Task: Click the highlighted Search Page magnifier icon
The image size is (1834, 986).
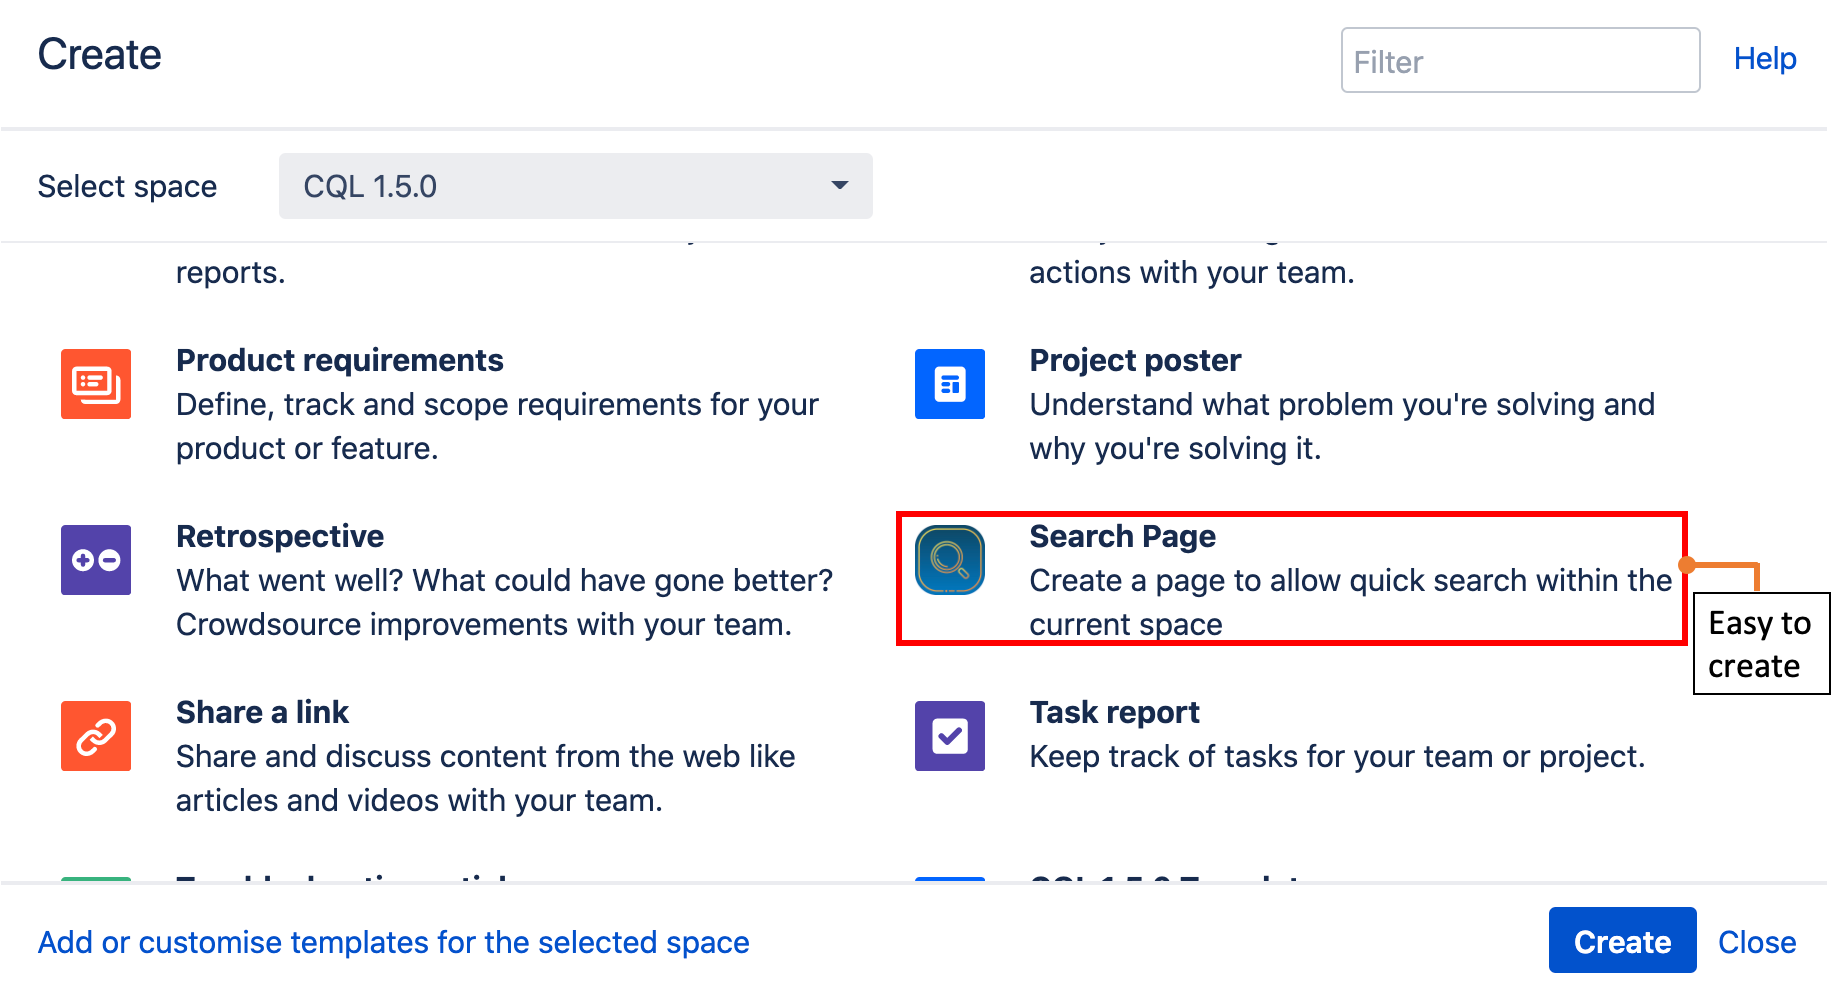Action: 949,560
